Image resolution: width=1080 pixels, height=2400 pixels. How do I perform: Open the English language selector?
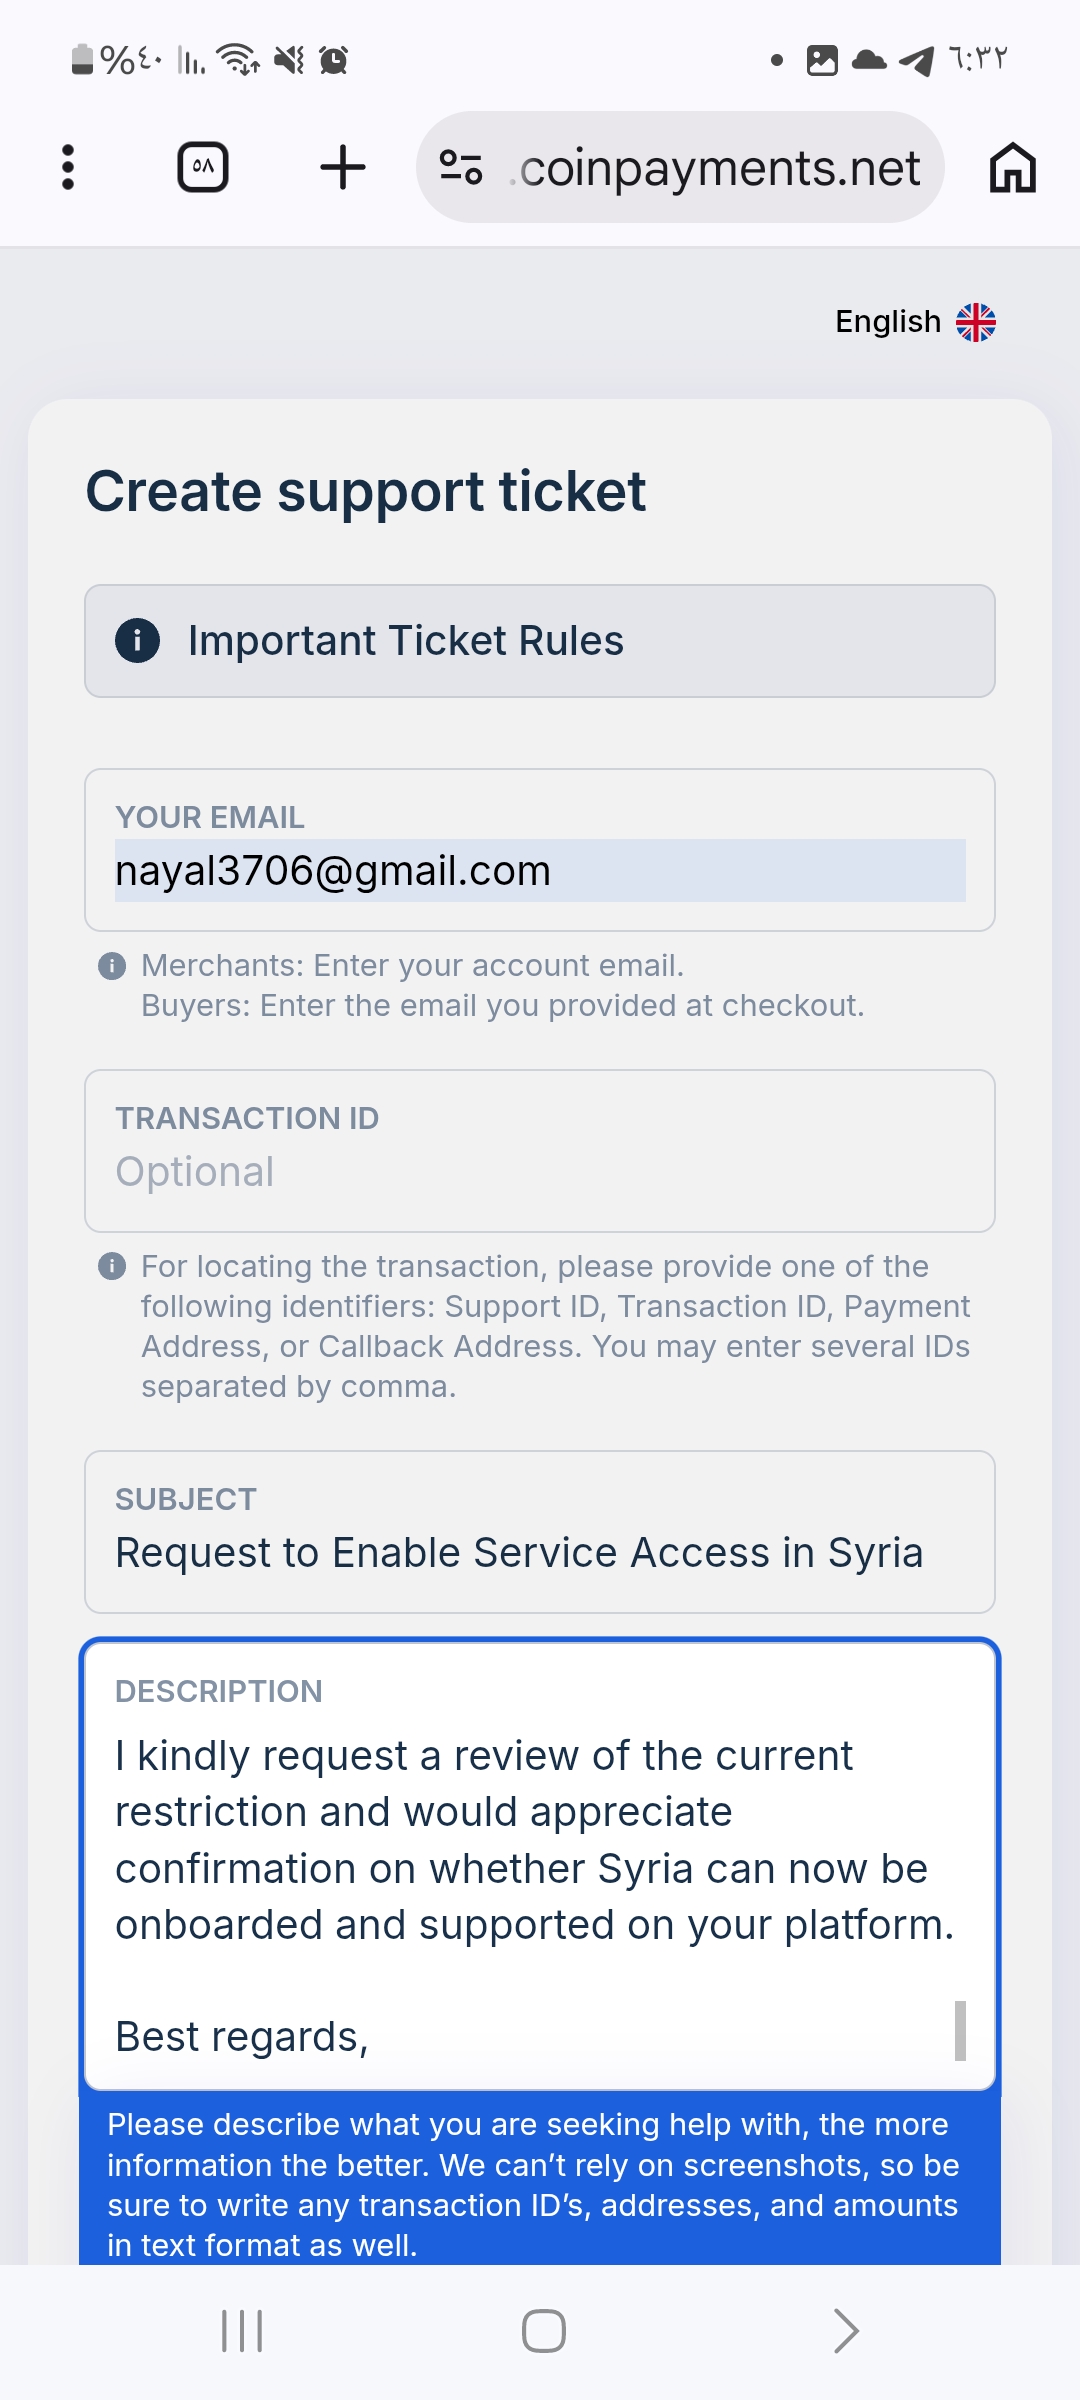[x=888, y=322]
